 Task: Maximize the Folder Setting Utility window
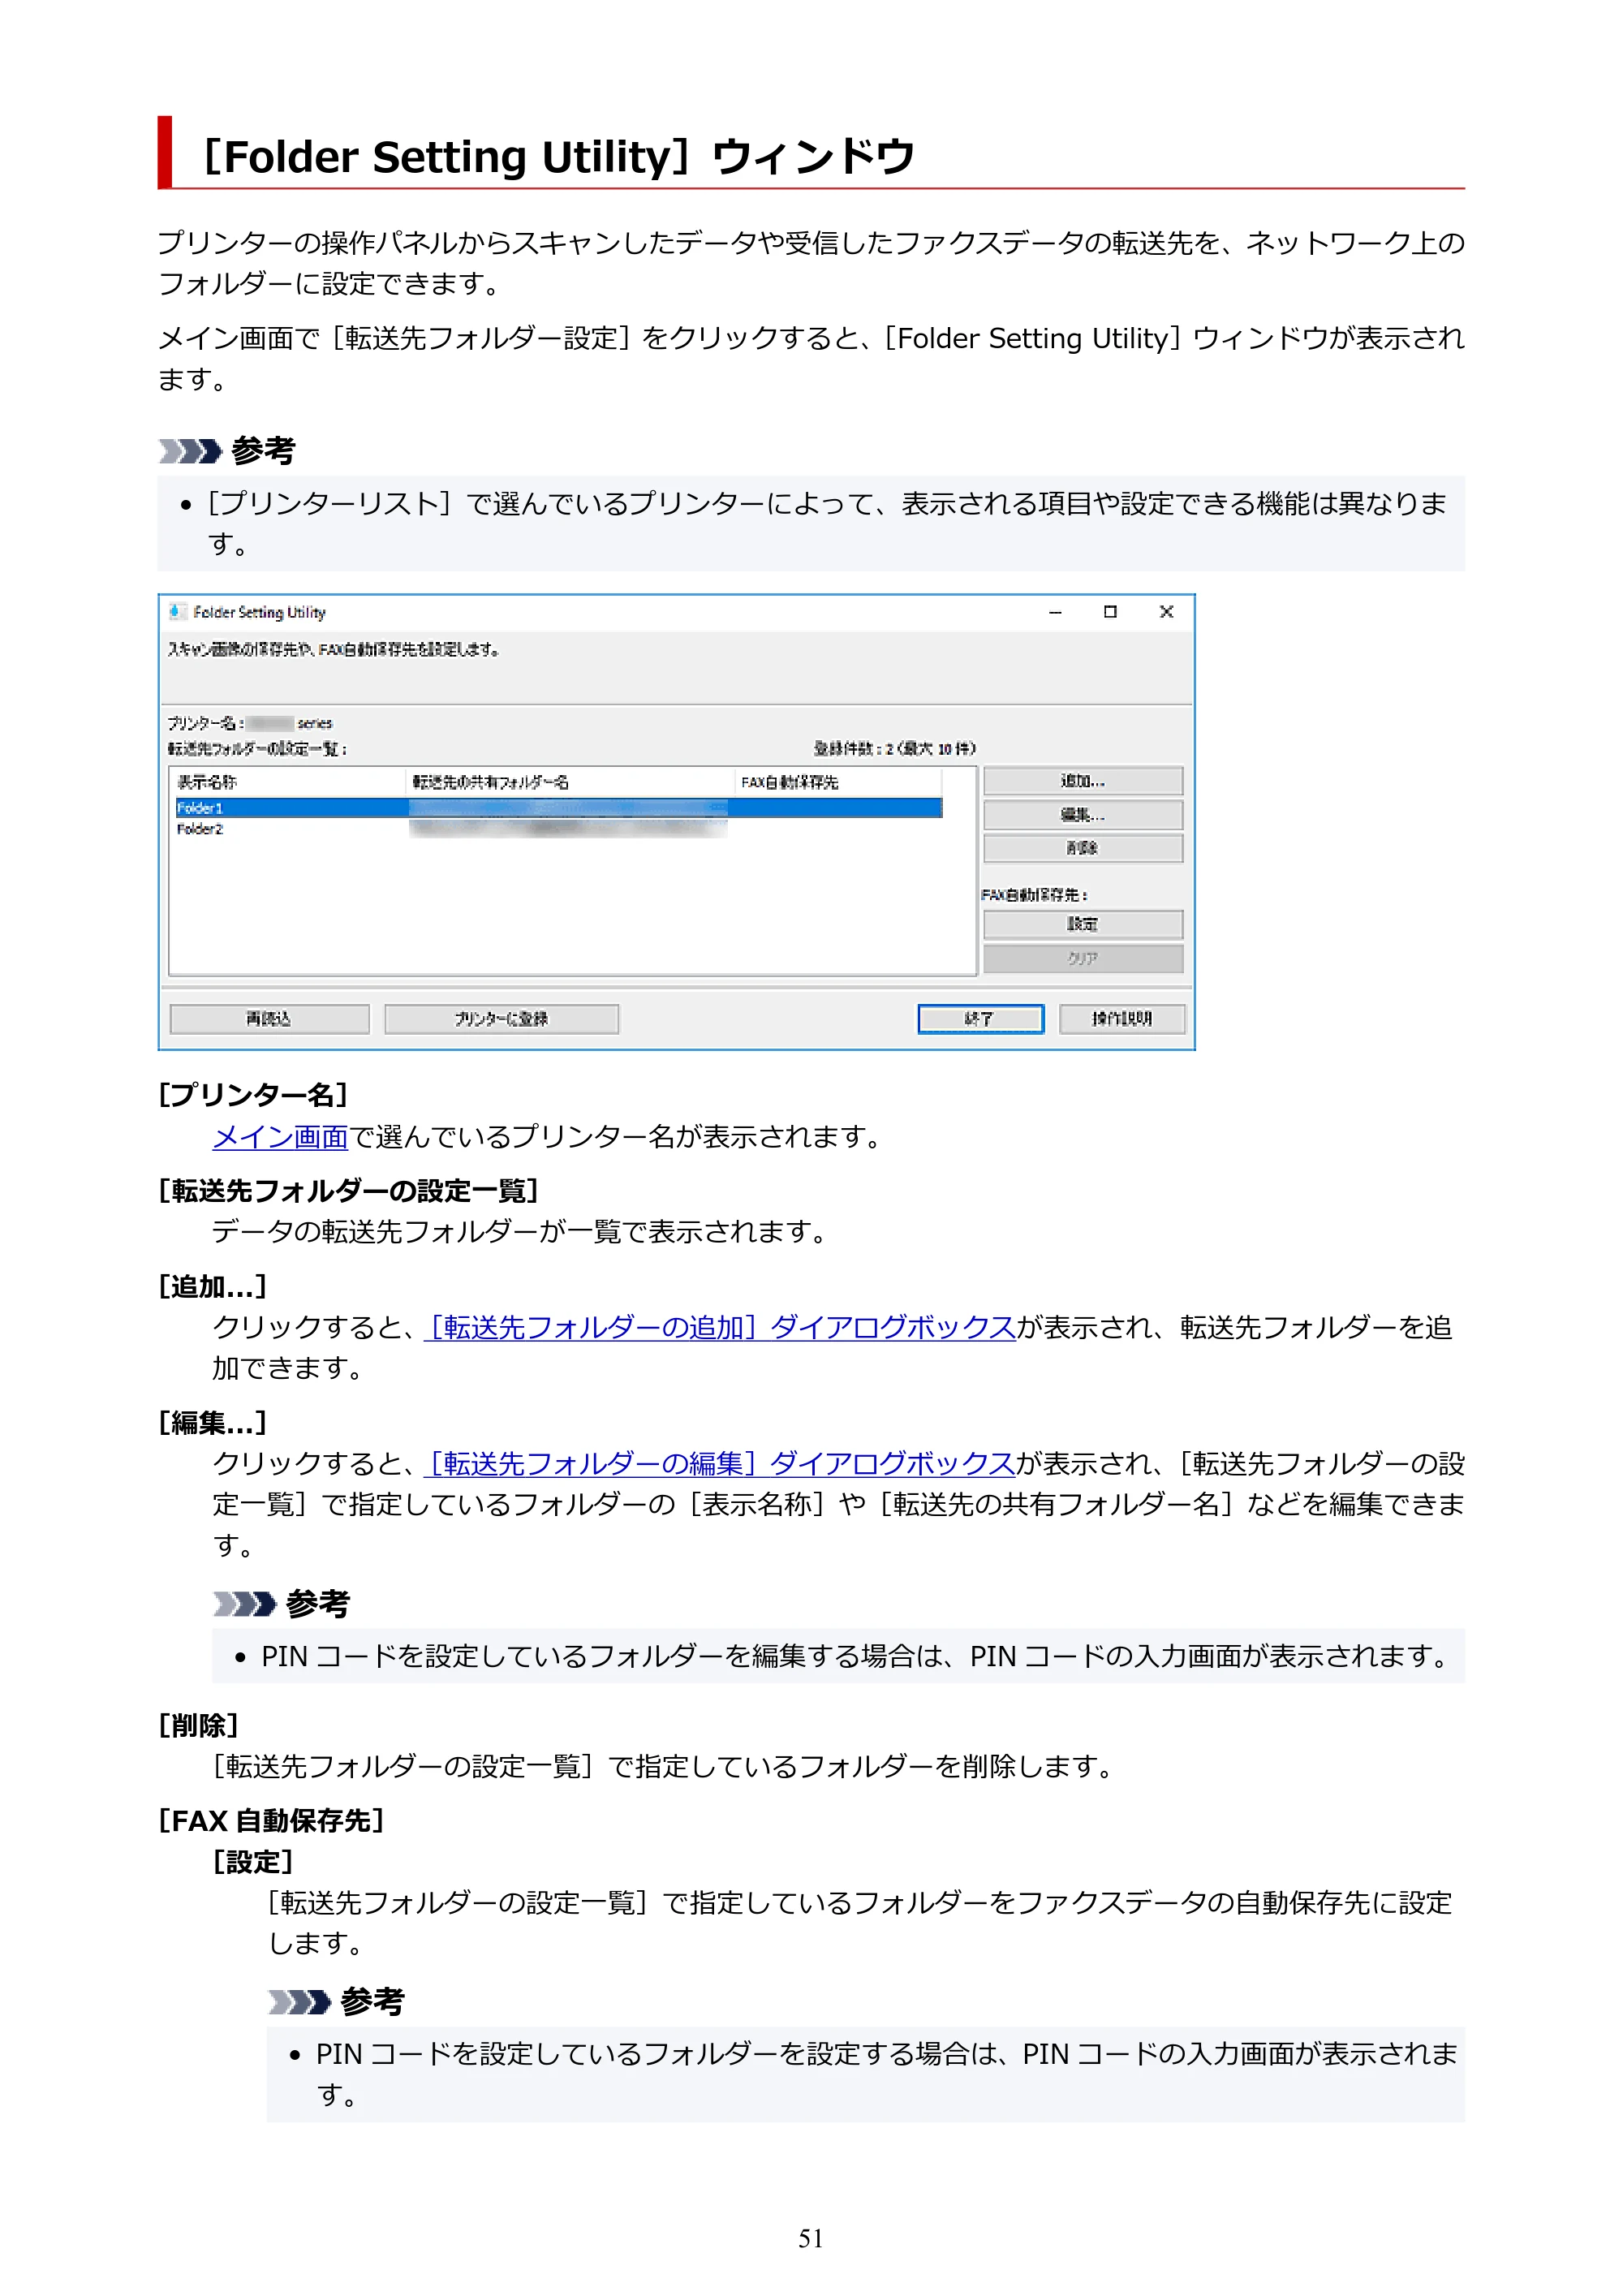(x=1110, y=612)
